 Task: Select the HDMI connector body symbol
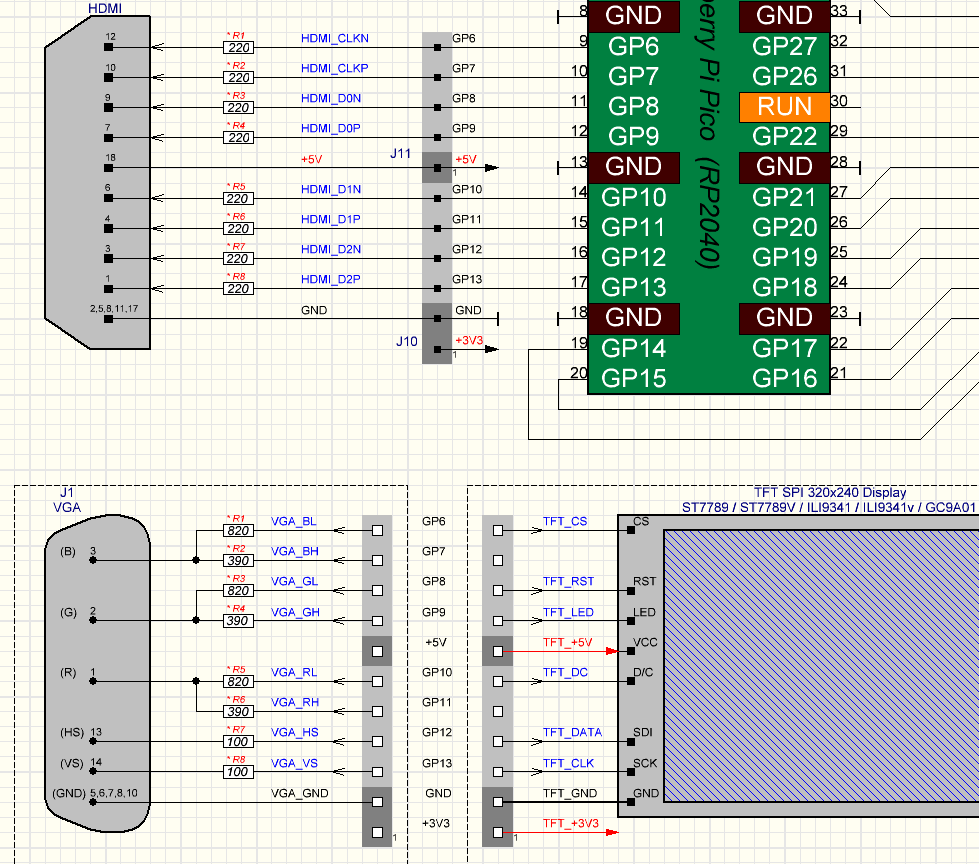pos(97,180)
